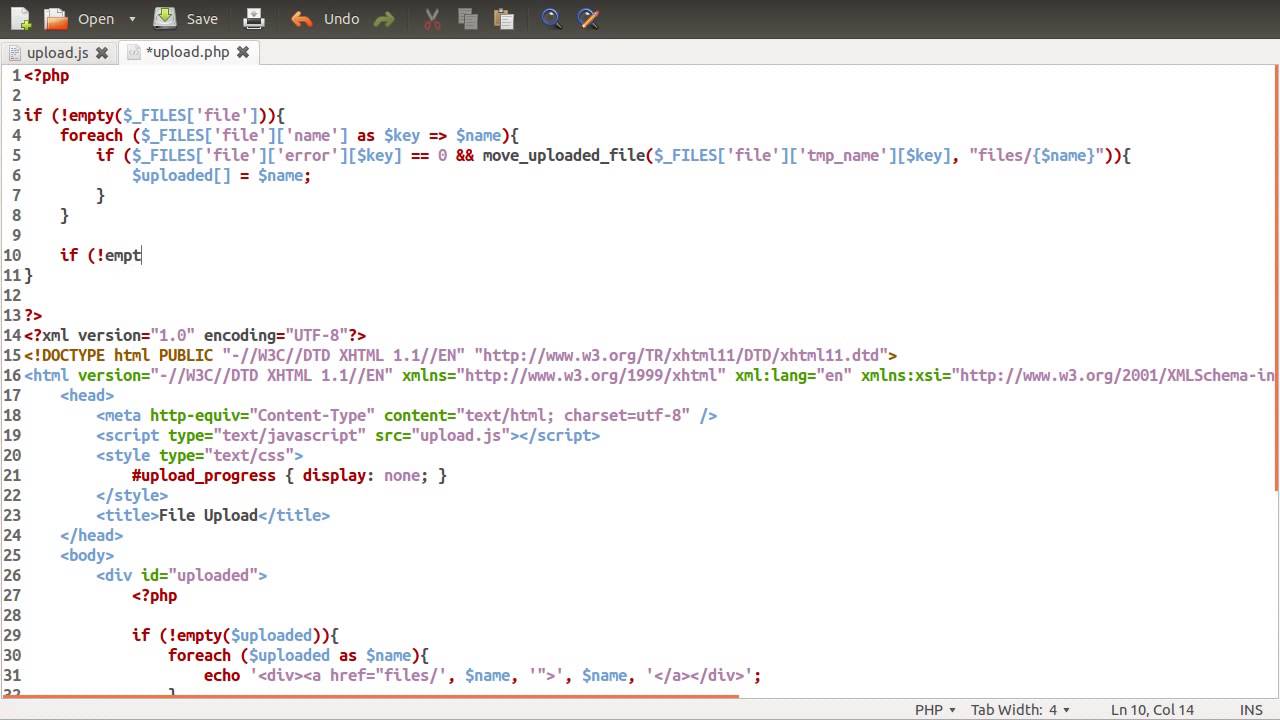Click '?>' on line 13

coord(33,315)
